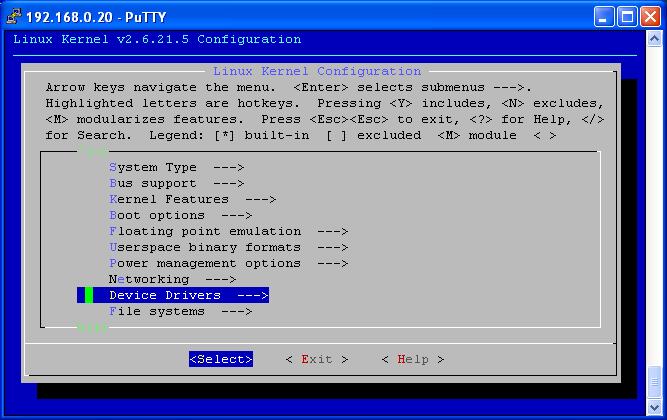667x420 pixels.
Task: Click the terminal scrollbar thumb
Action: coord(654,382)
